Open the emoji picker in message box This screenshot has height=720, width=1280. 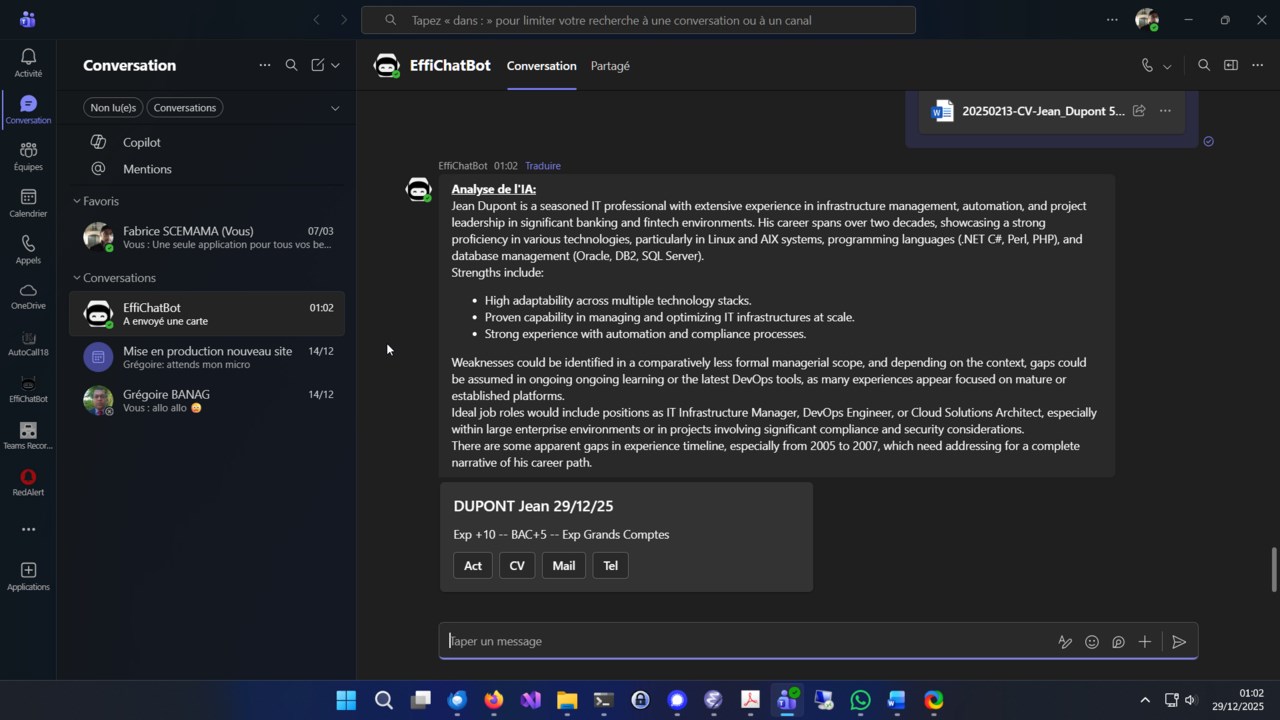coord(1092,642)
